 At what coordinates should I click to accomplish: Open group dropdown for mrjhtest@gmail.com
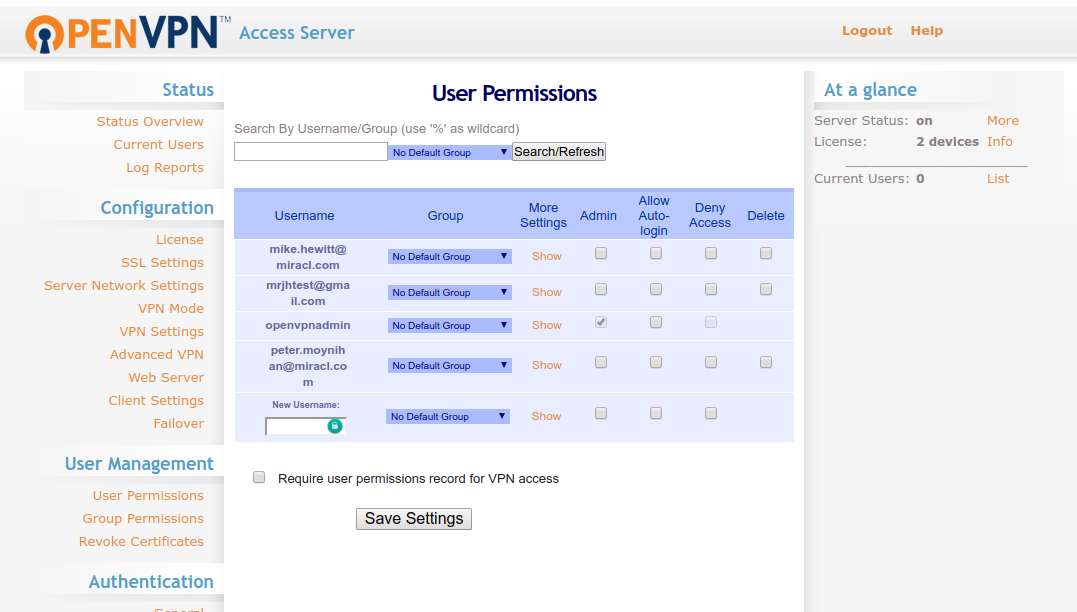tap(450, 293)
